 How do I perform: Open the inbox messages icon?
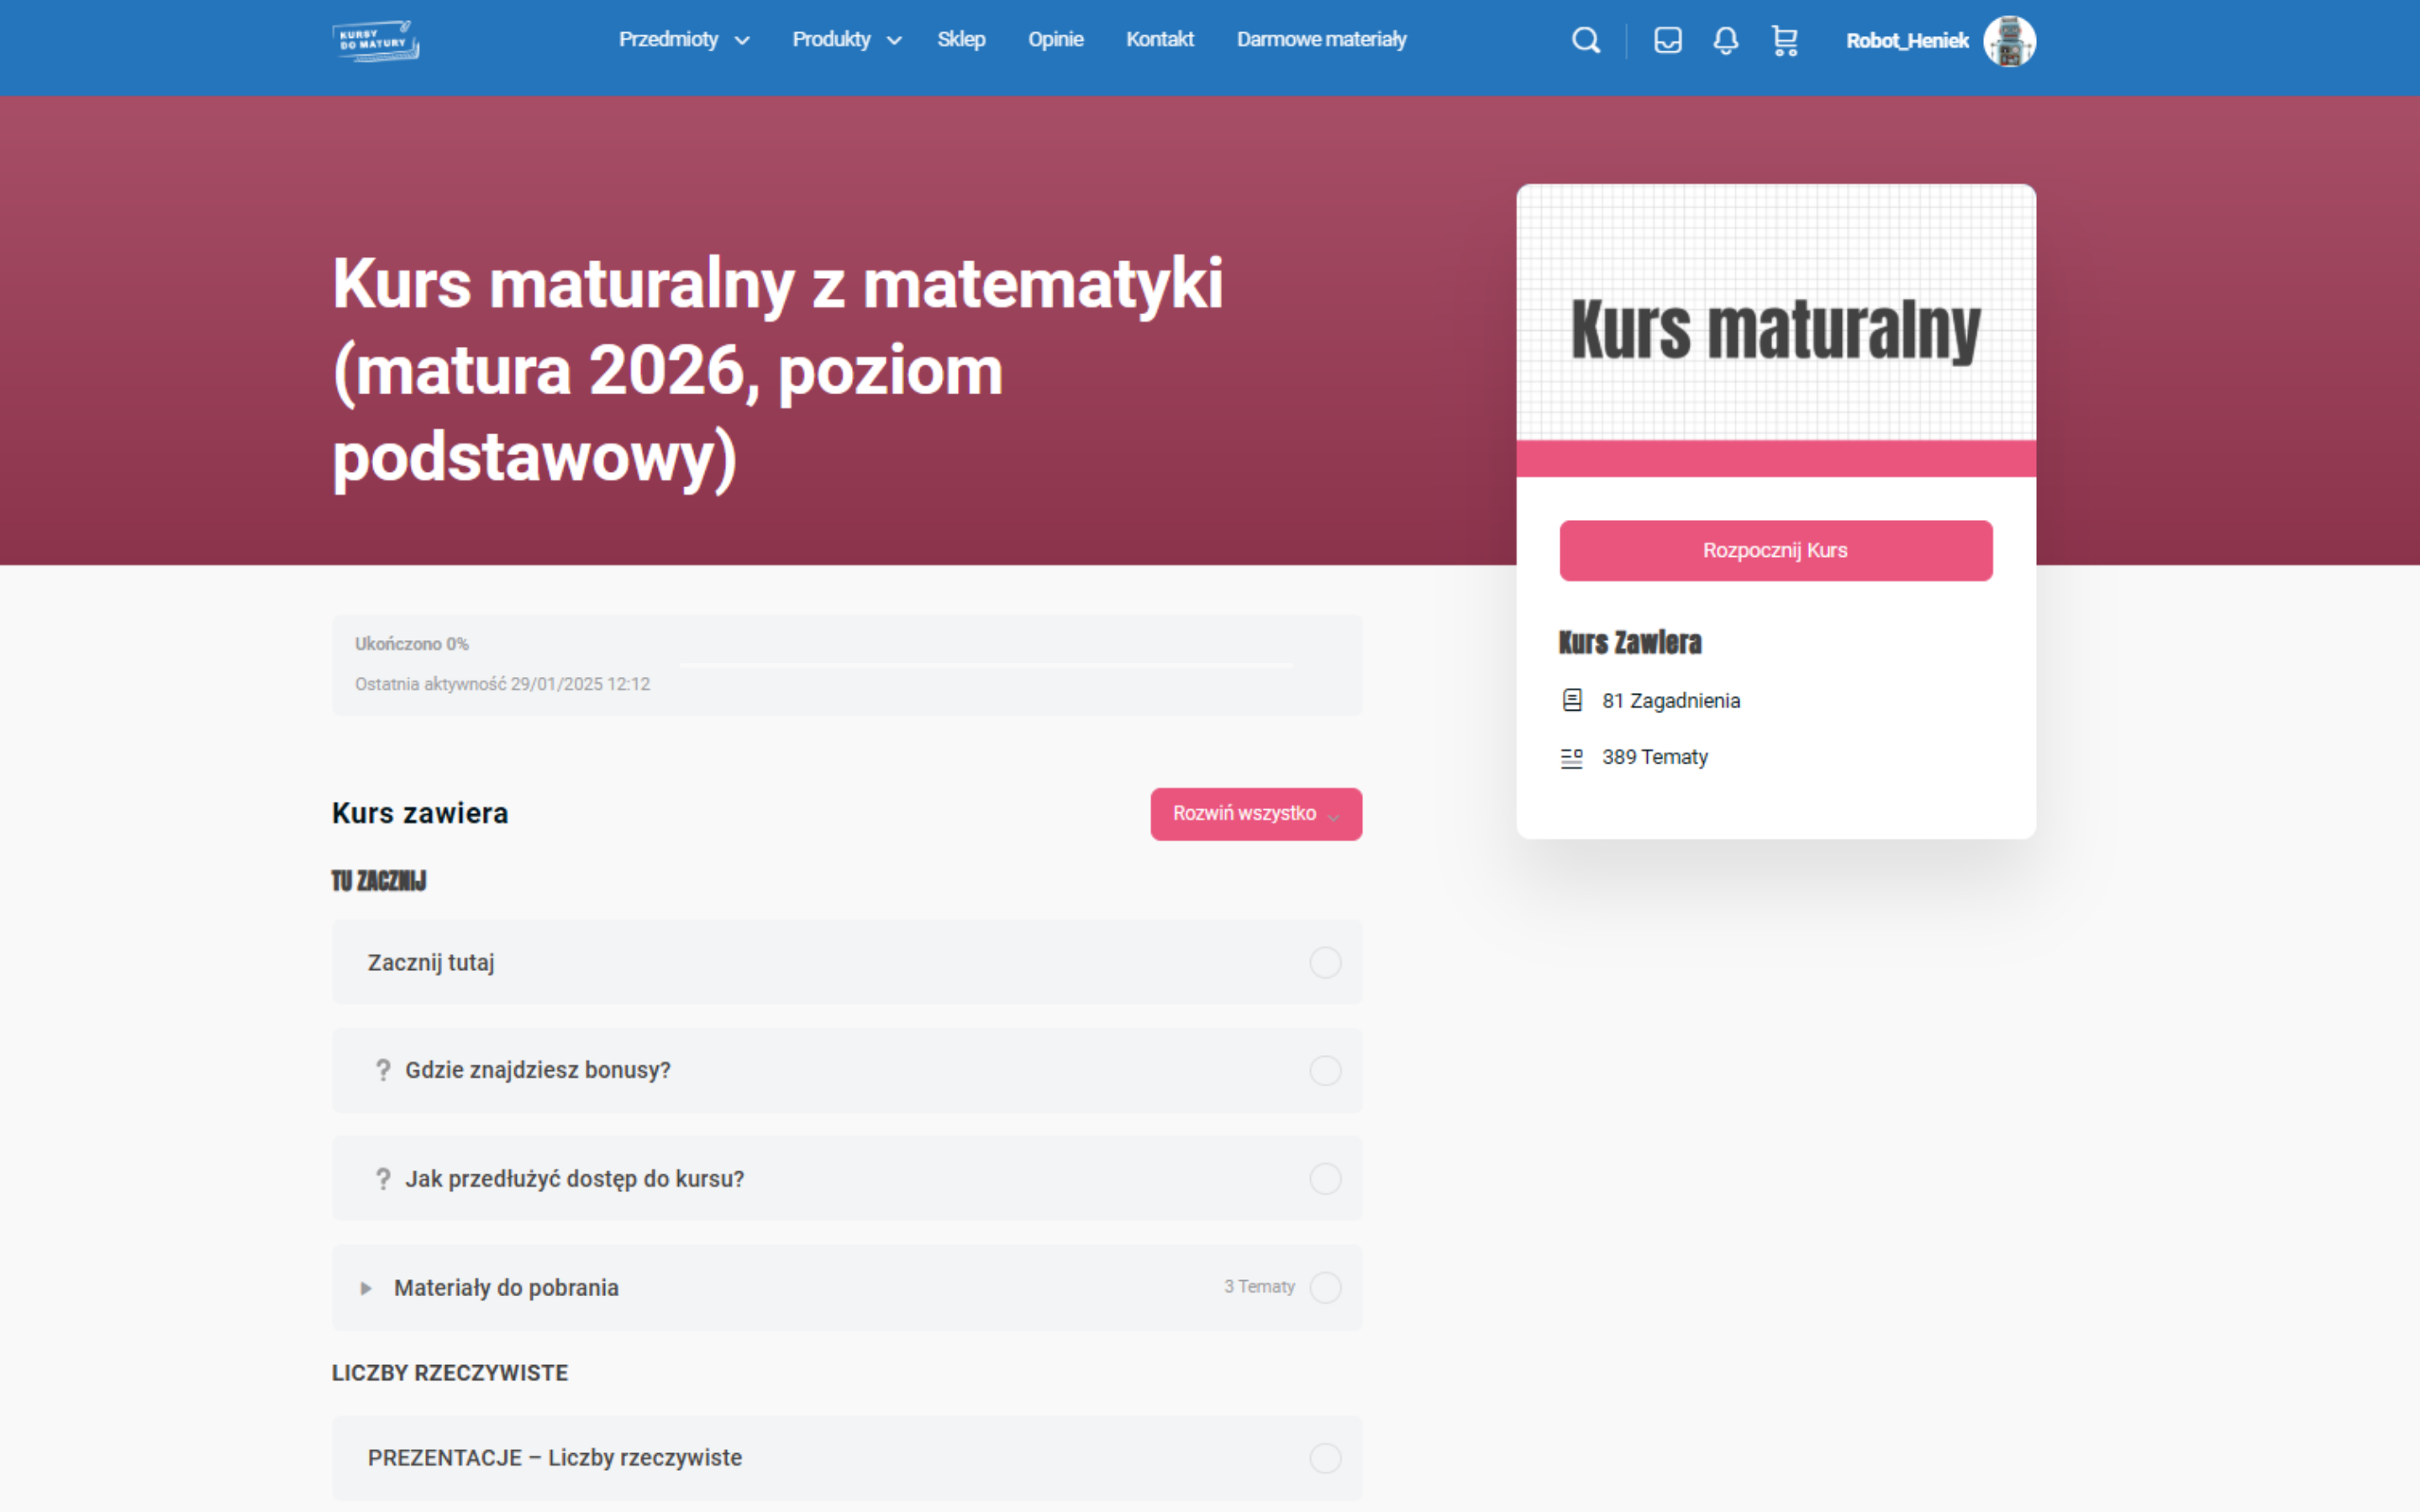pyautogui.click(x=1667, y=41)
